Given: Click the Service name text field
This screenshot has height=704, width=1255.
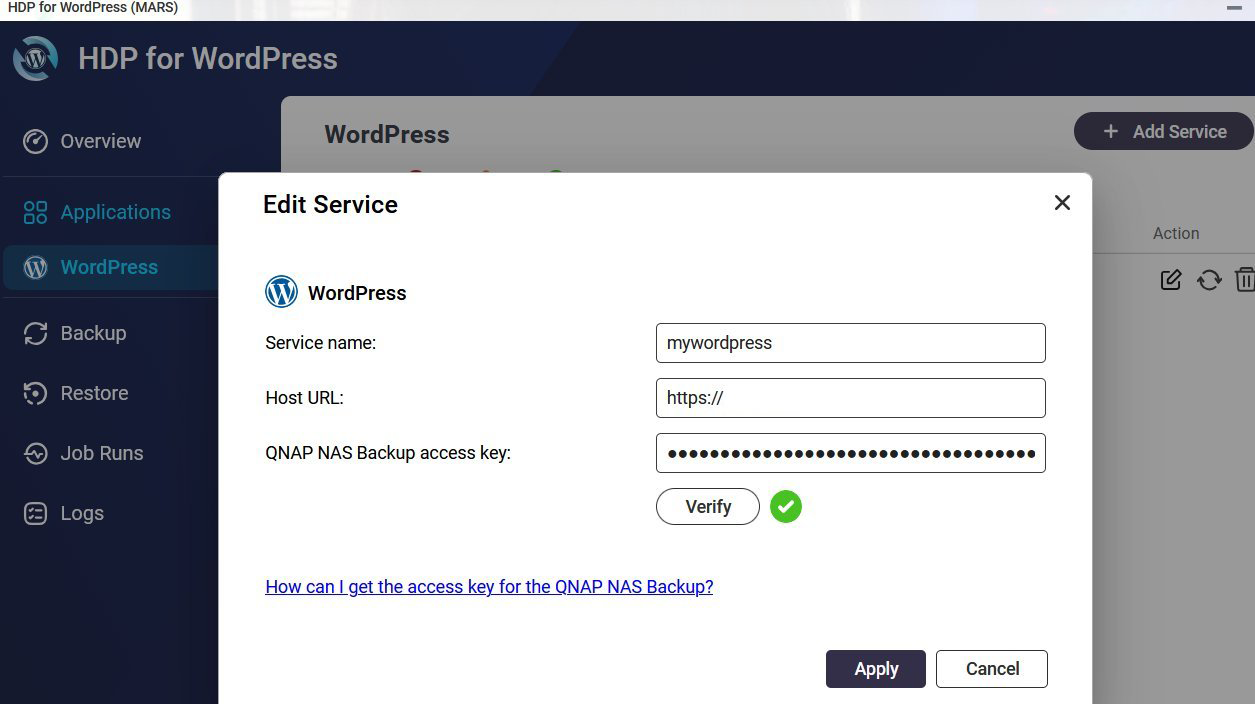Looking at the screenshot, I should click(x=850, y=343).
